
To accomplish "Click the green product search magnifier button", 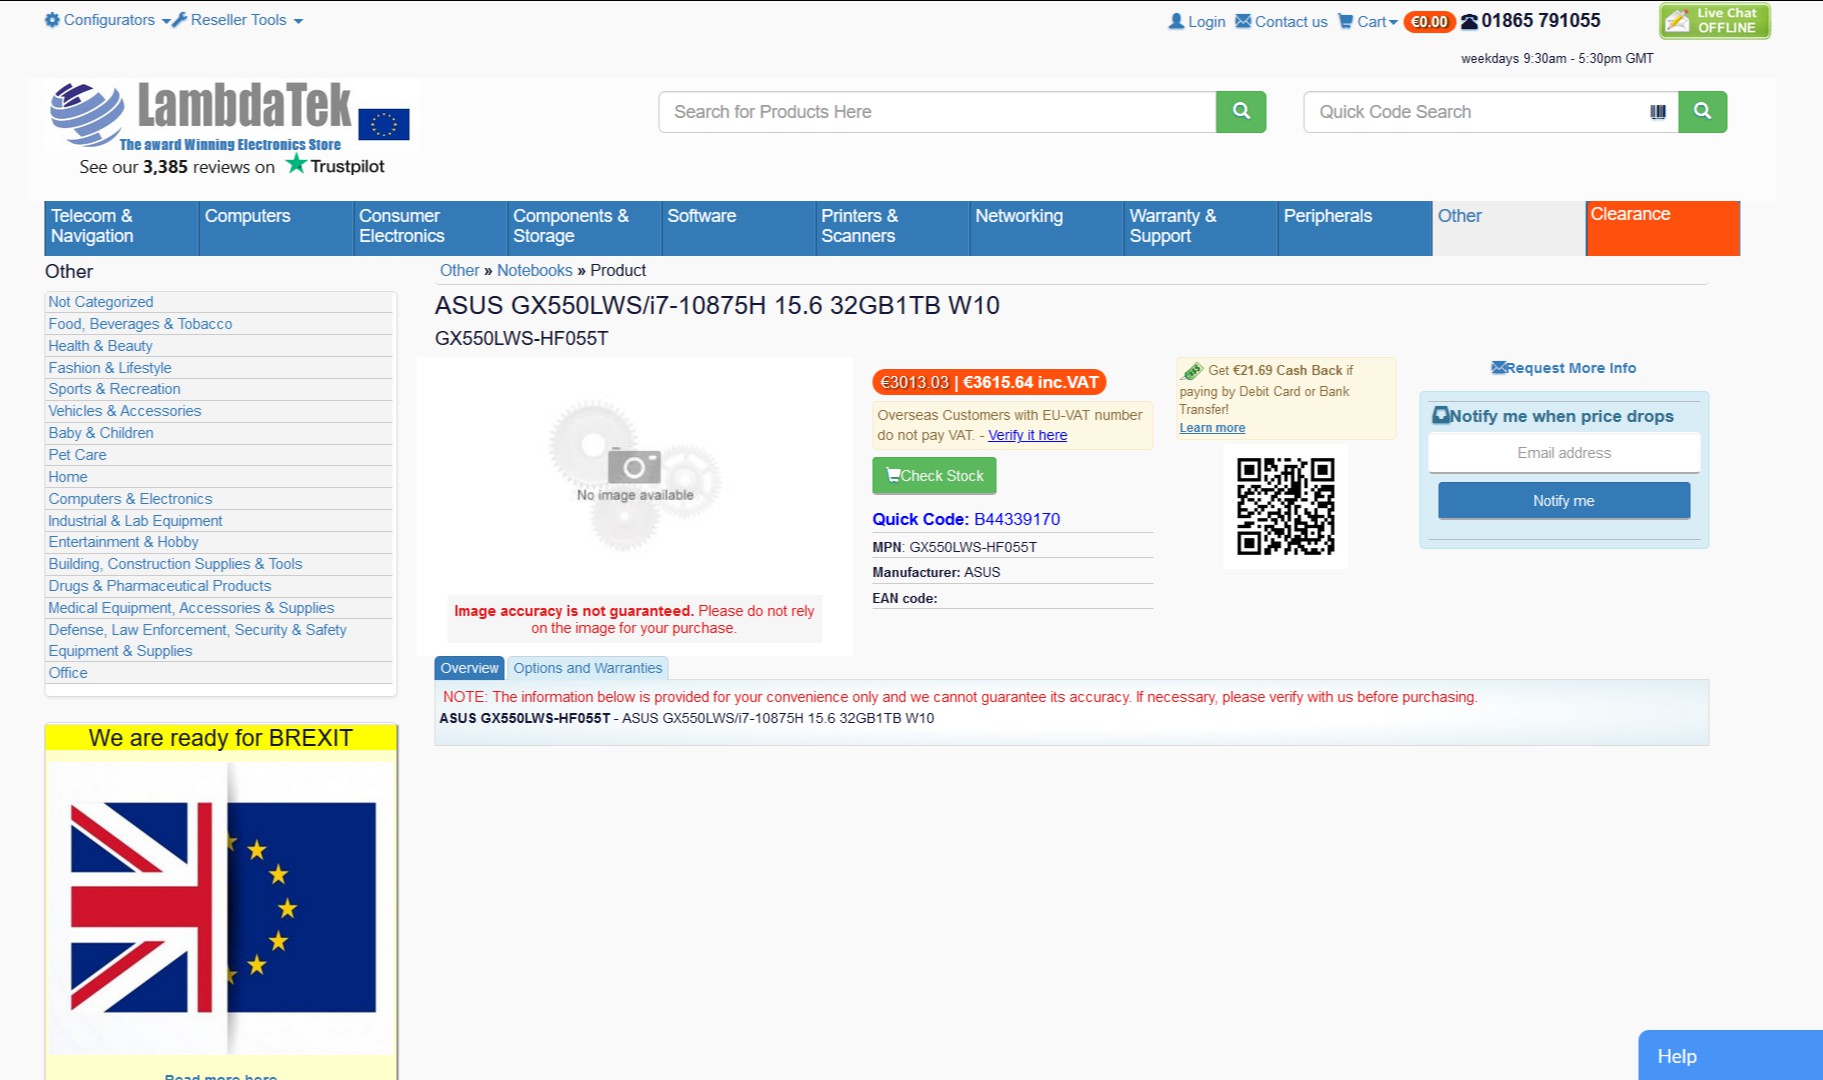I will click(1241, 112).
